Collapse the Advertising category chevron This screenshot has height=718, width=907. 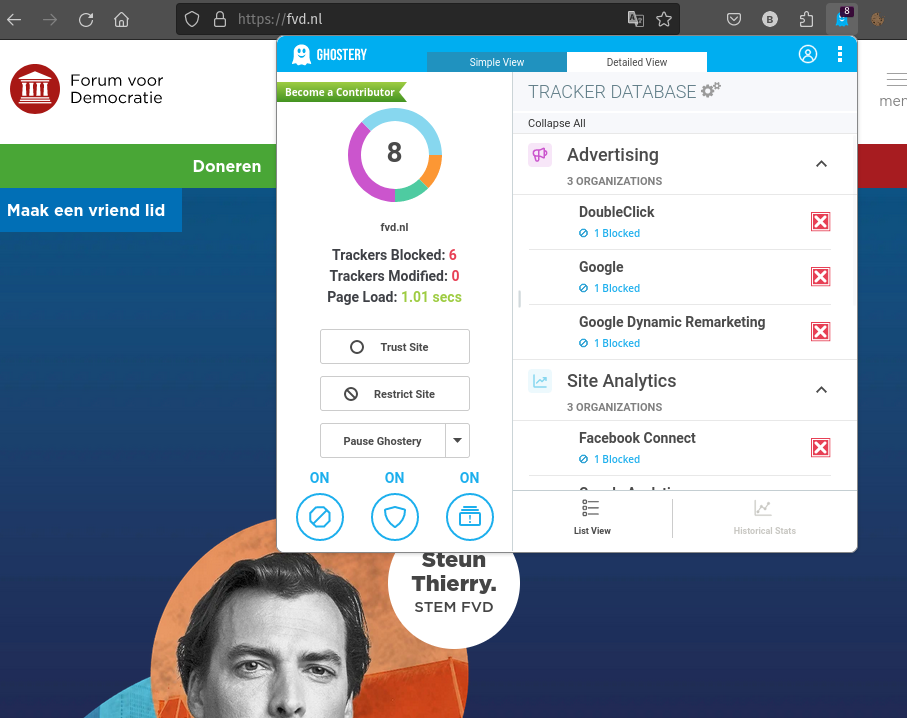click(821, 164)
